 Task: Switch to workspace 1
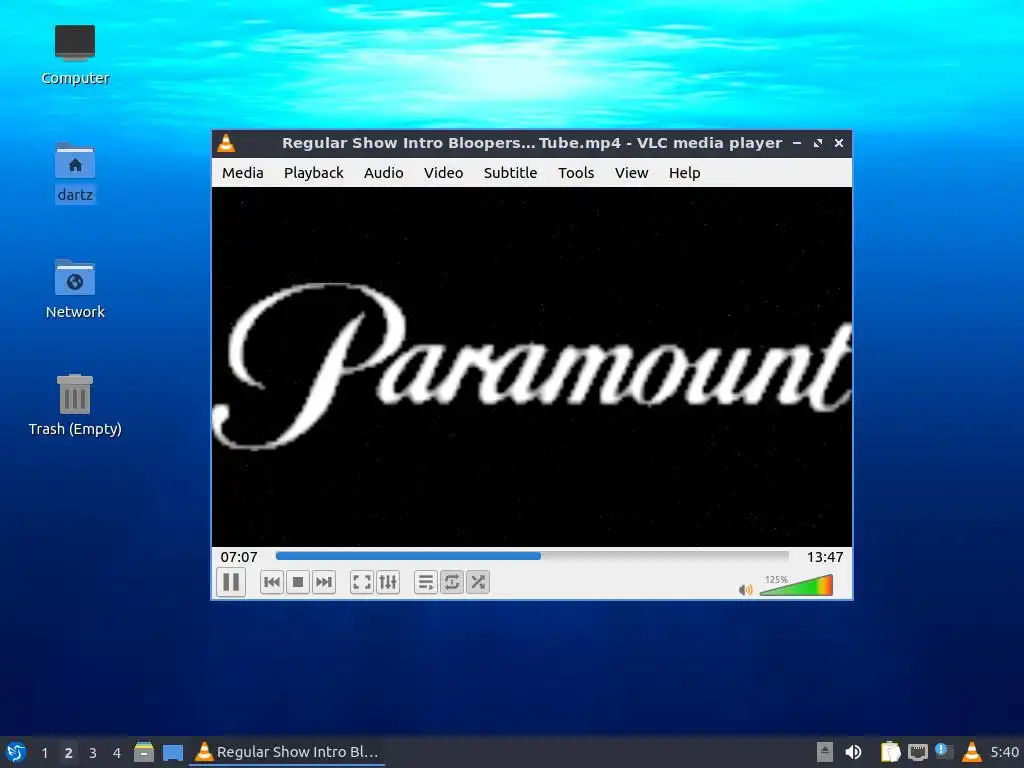tap(44, 753)
